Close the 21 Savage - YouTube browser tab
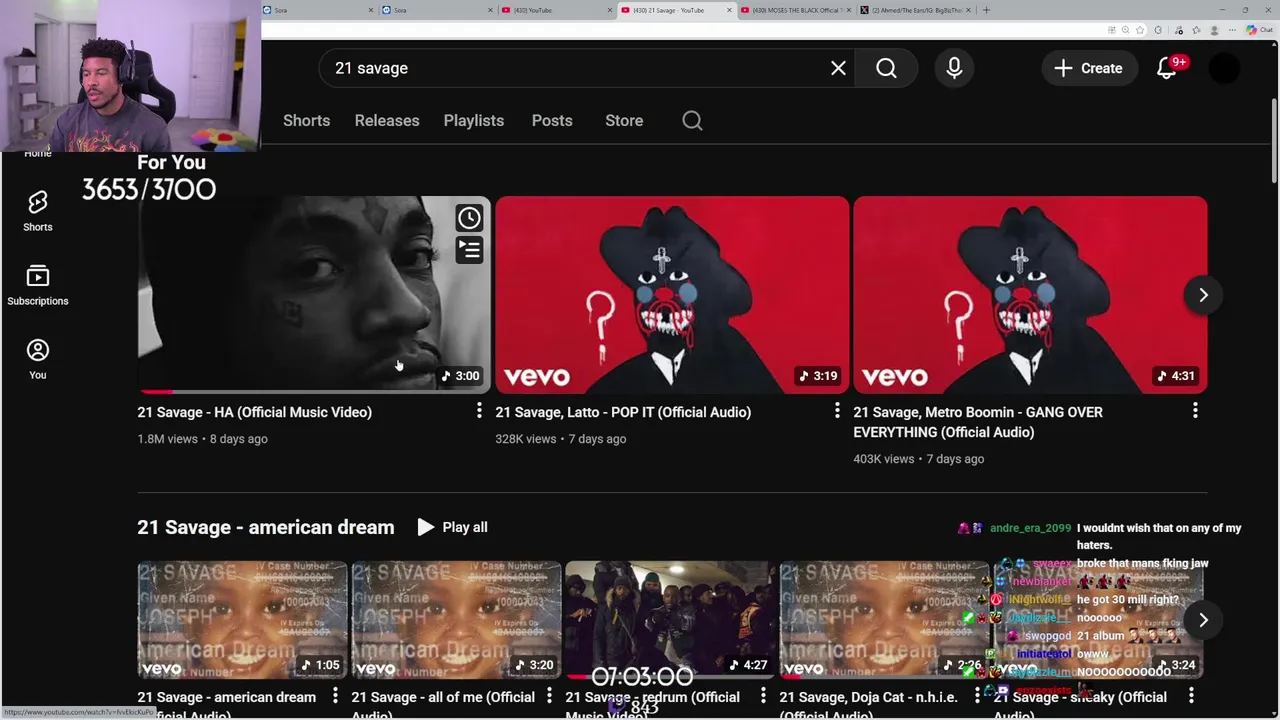Image resolution: width=1280 pixels, height=720 pixels. click(729, 10)
